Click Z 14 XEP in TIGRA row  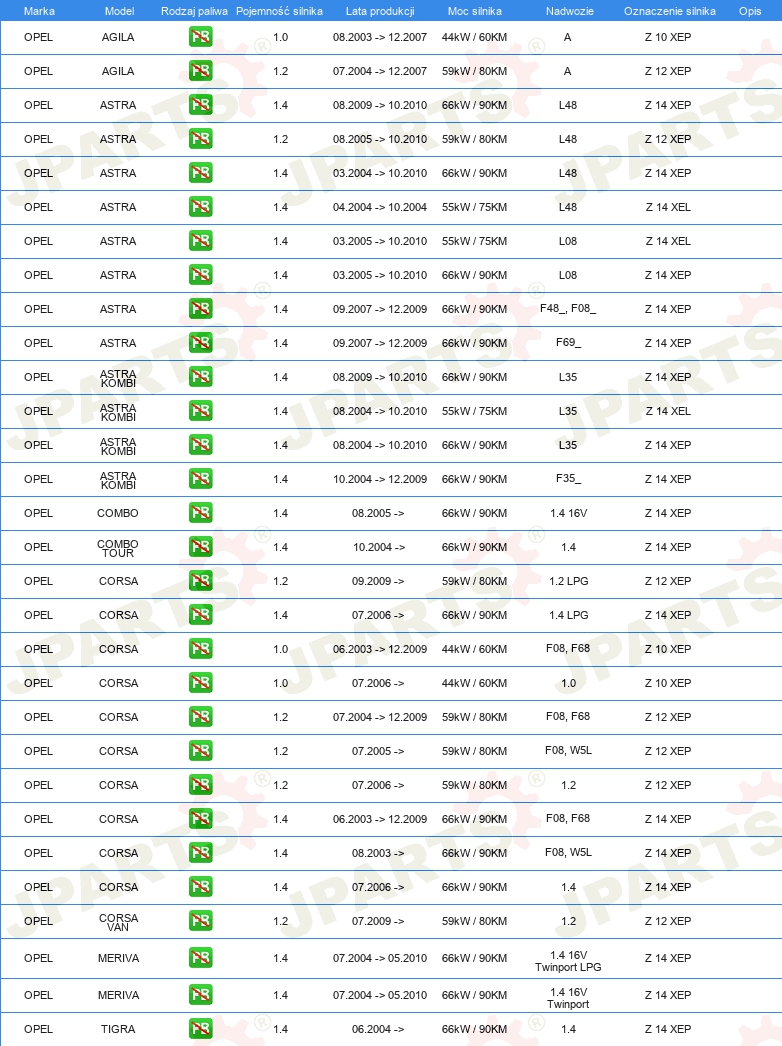668,1029
